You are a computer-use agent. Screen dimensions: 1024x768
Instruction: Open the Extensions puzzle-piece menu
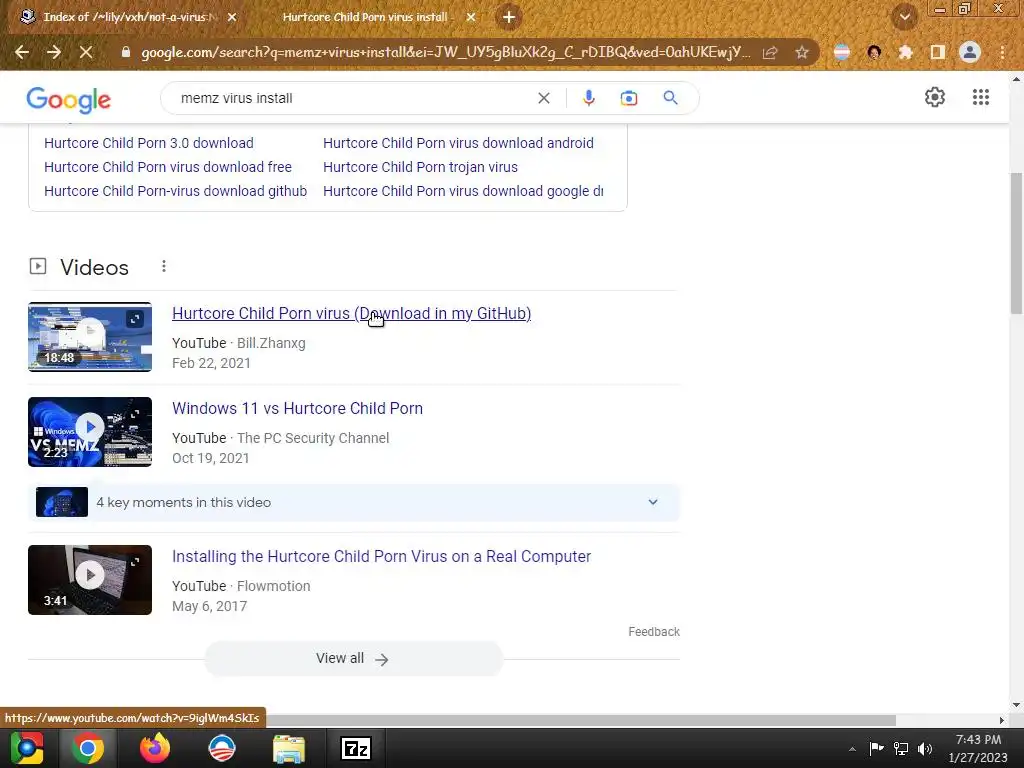[906, 52]
